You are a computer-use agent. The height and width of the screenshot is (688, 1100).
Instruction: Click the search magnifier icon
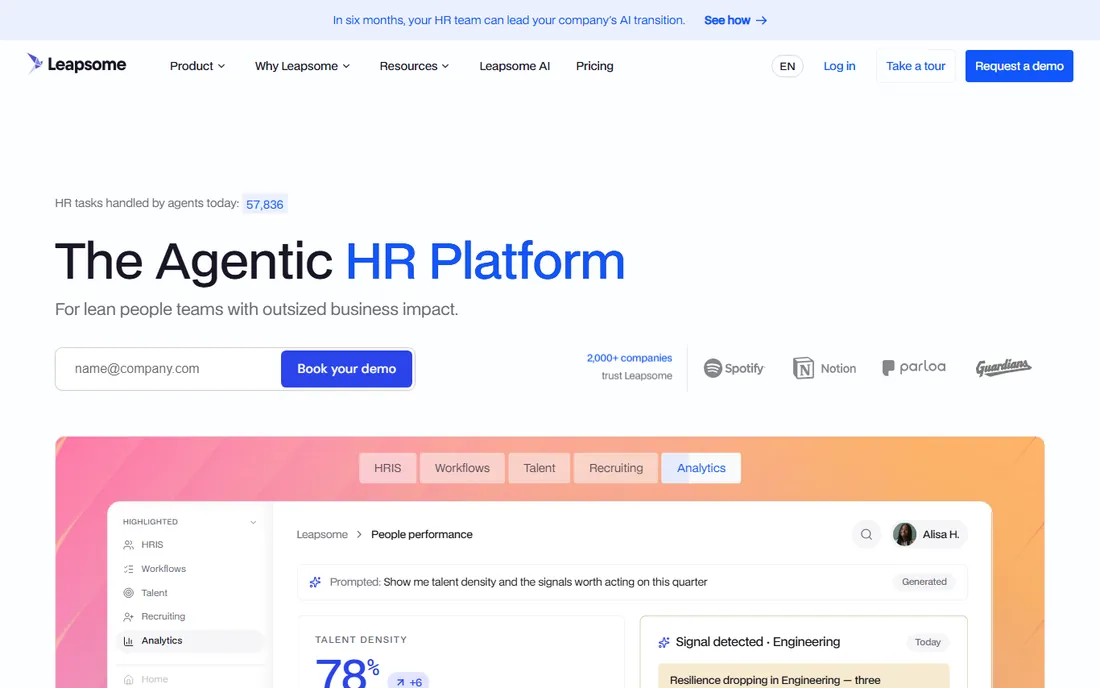click(x=866, y=534)
